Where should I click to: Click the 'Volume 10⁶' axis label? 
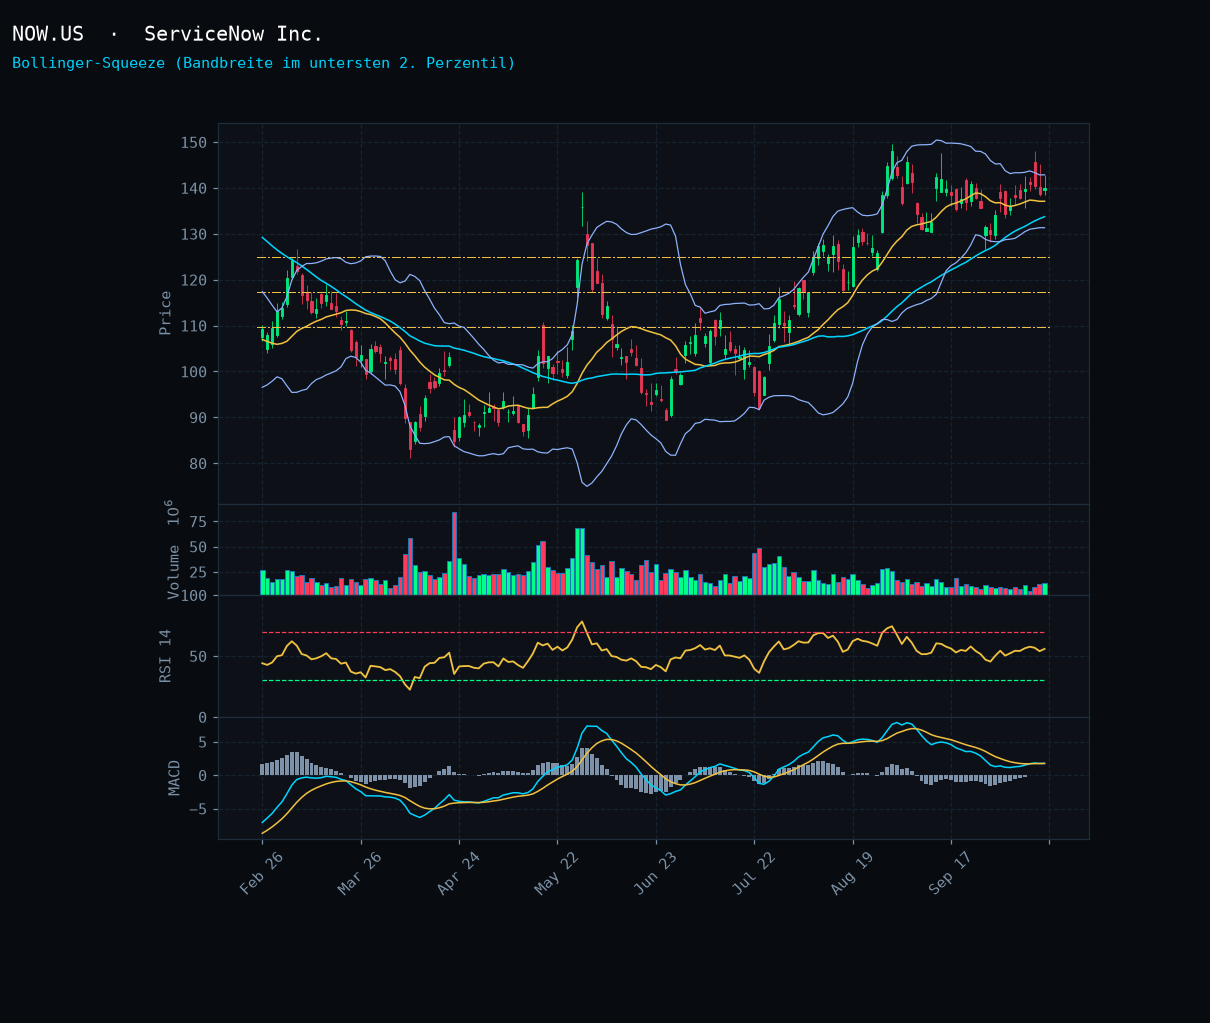172,549
